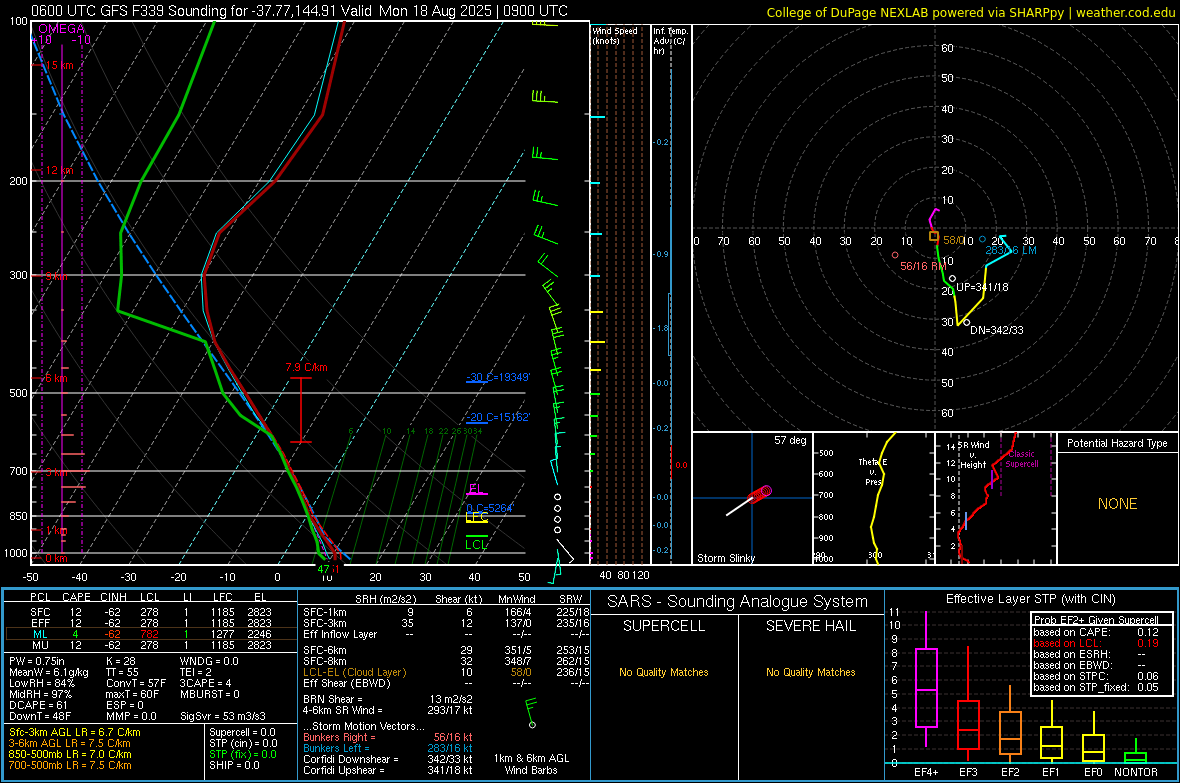This screenshot has width=1180, height=783.
Task: Click the Classic Supercell annotation
Action: [1022, 459]
